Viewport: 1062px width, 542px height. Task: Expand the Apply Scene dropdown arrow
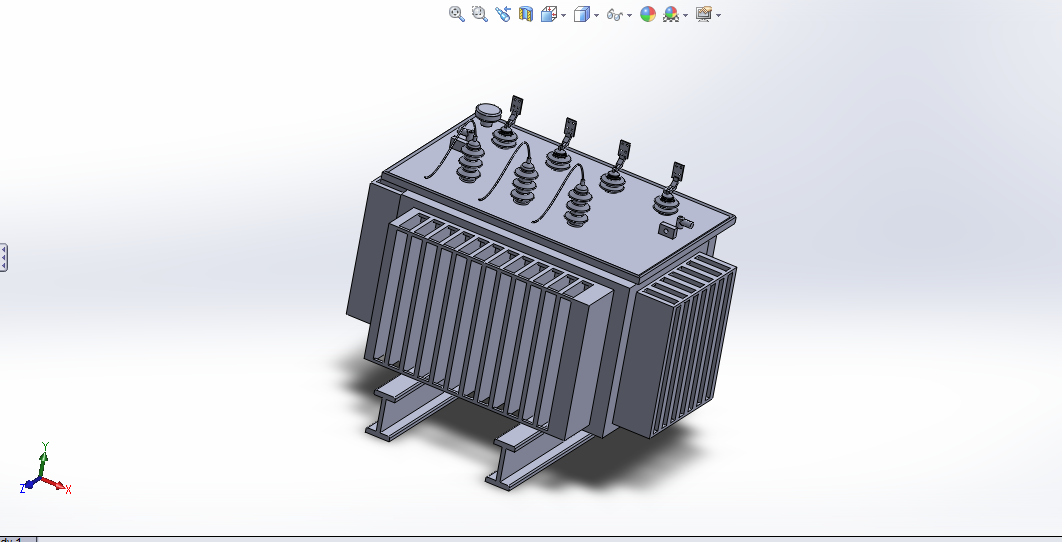coord(685,15)
